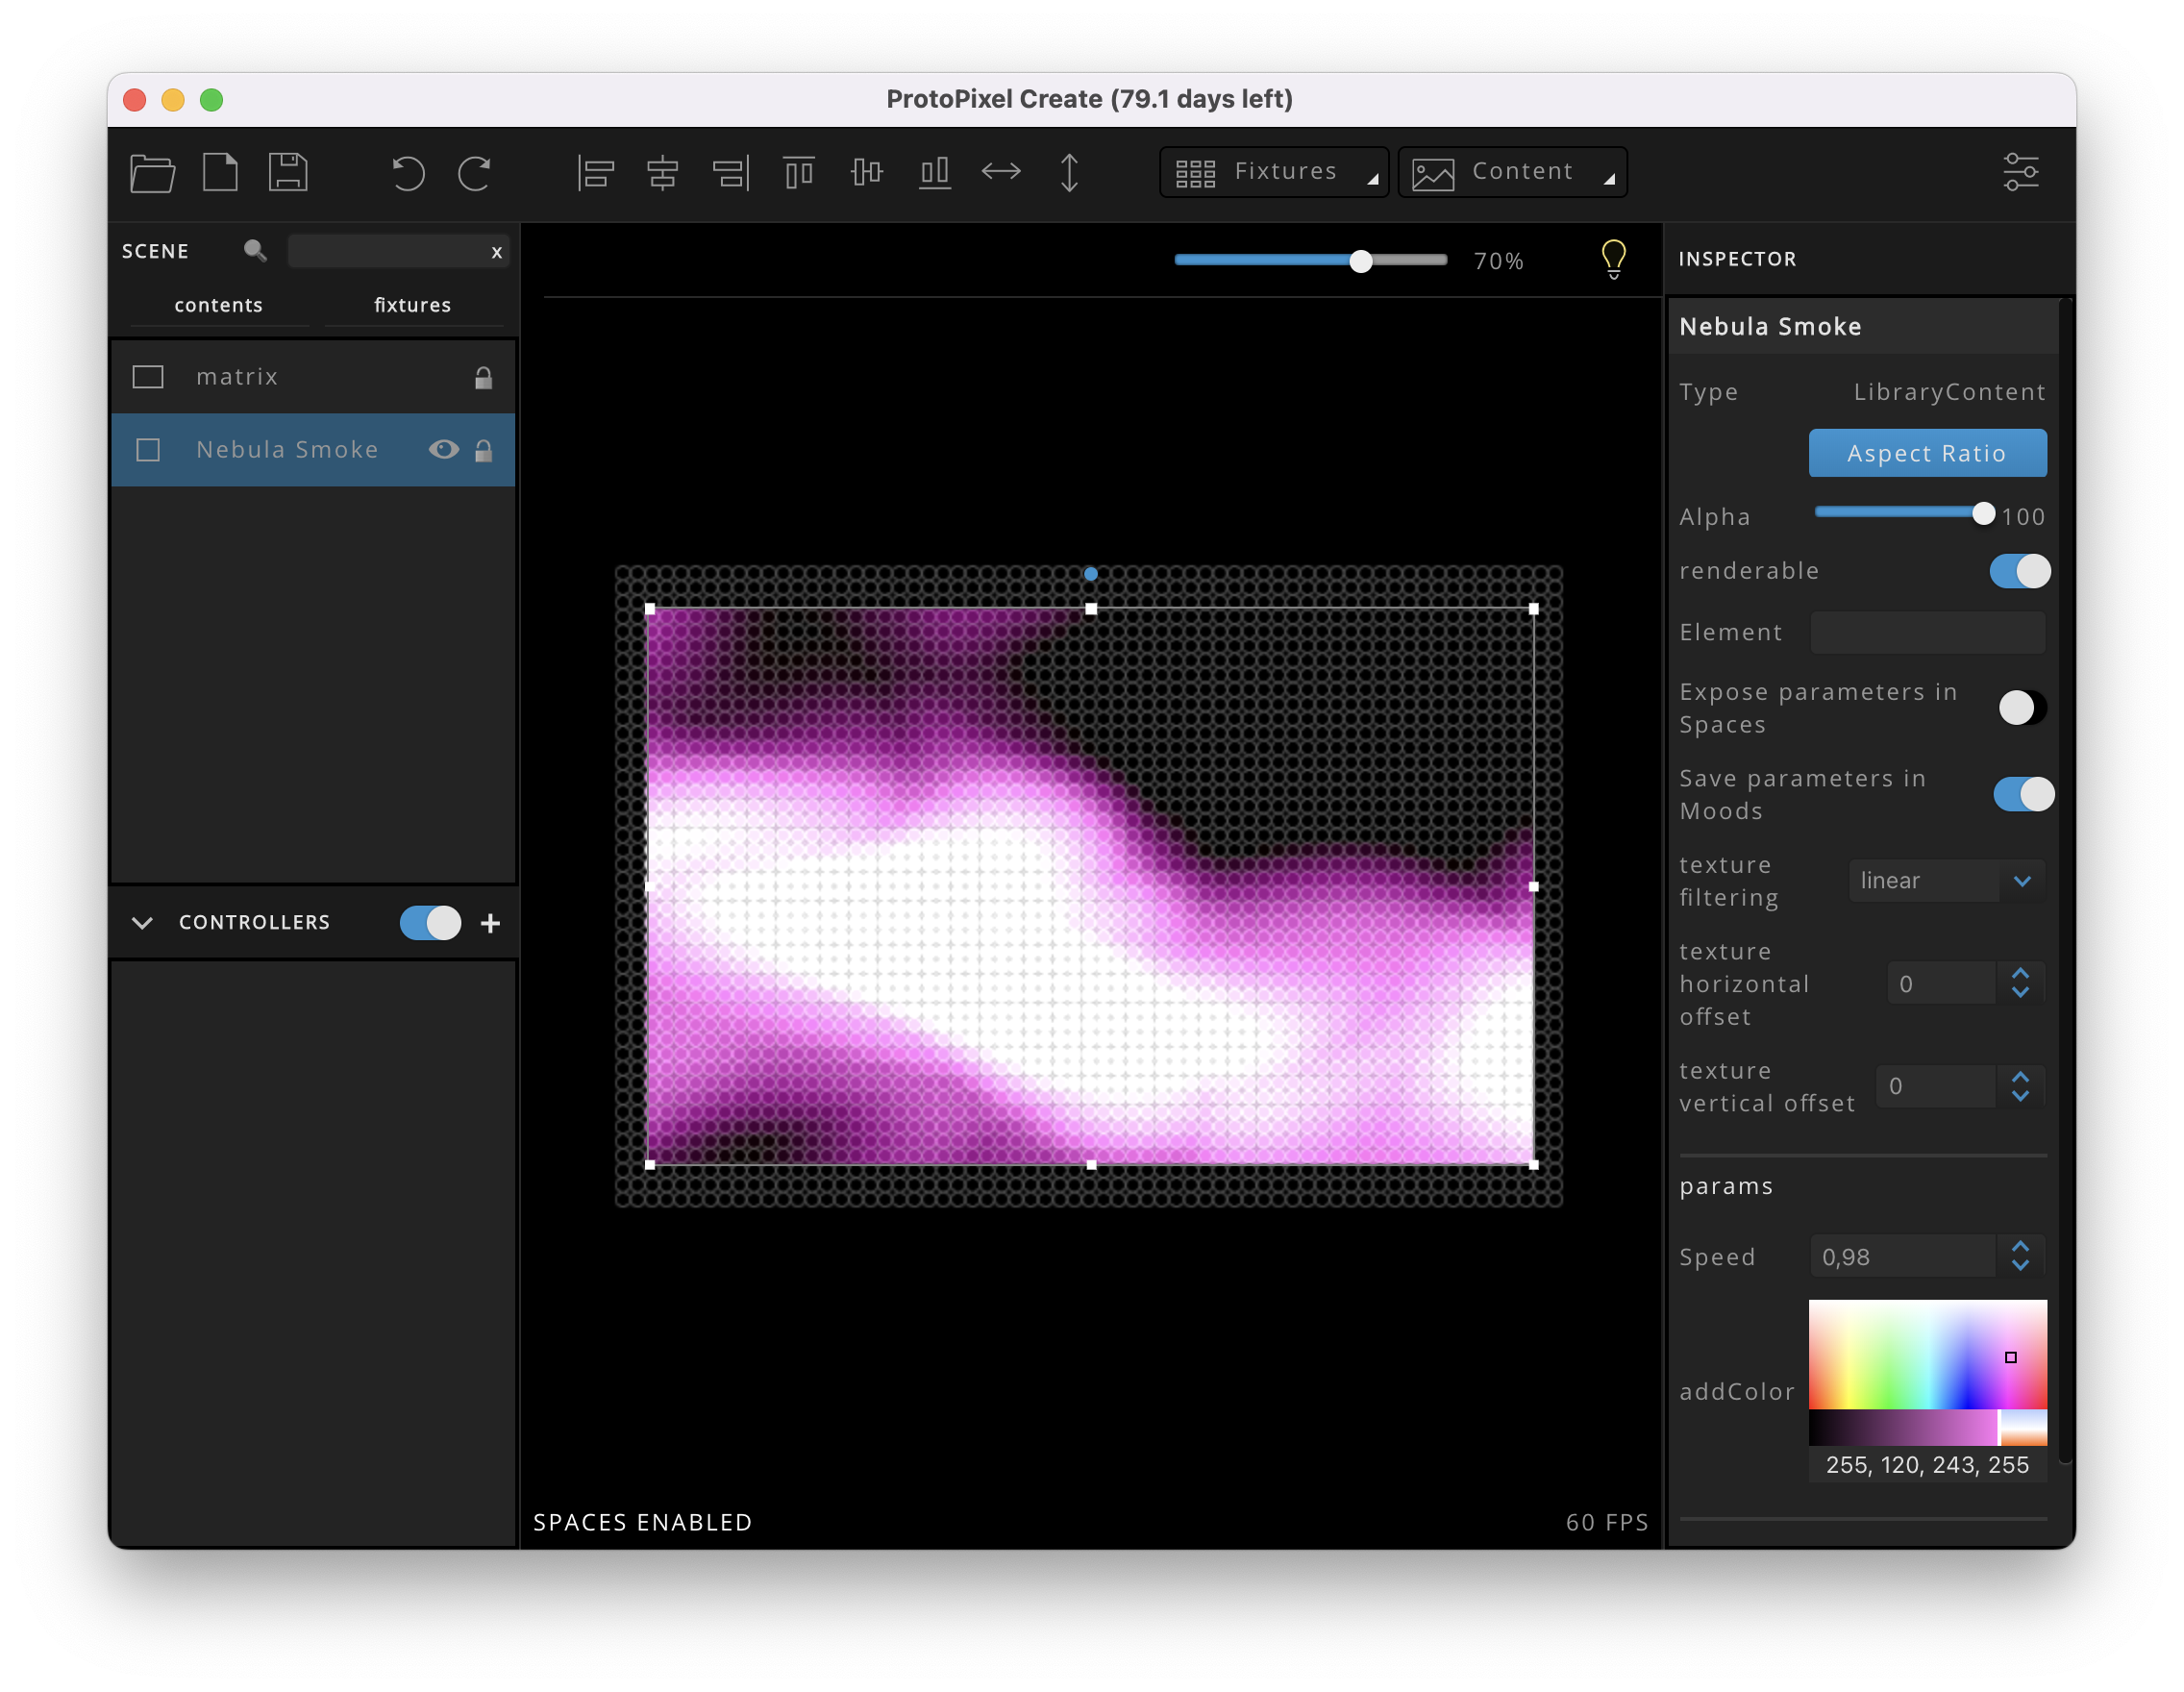The width and height of the screenshot is (2184, 1692).
Task: Click the SPACES ENABLED status text
Action: point(642,1523)
